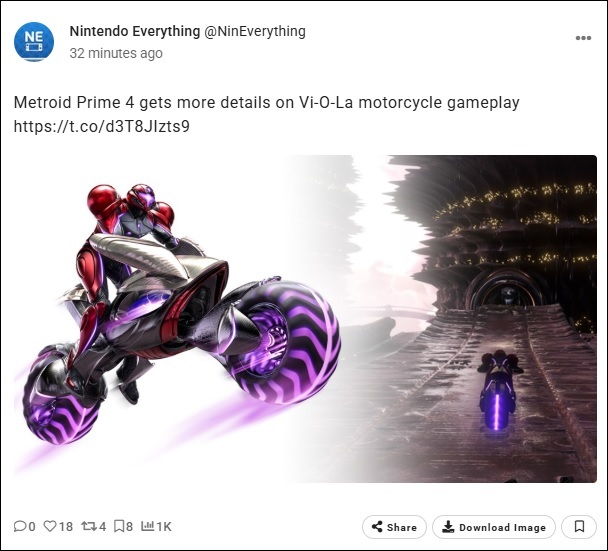Open the Vi-O-La motorcycle post image

coord(305,319)
